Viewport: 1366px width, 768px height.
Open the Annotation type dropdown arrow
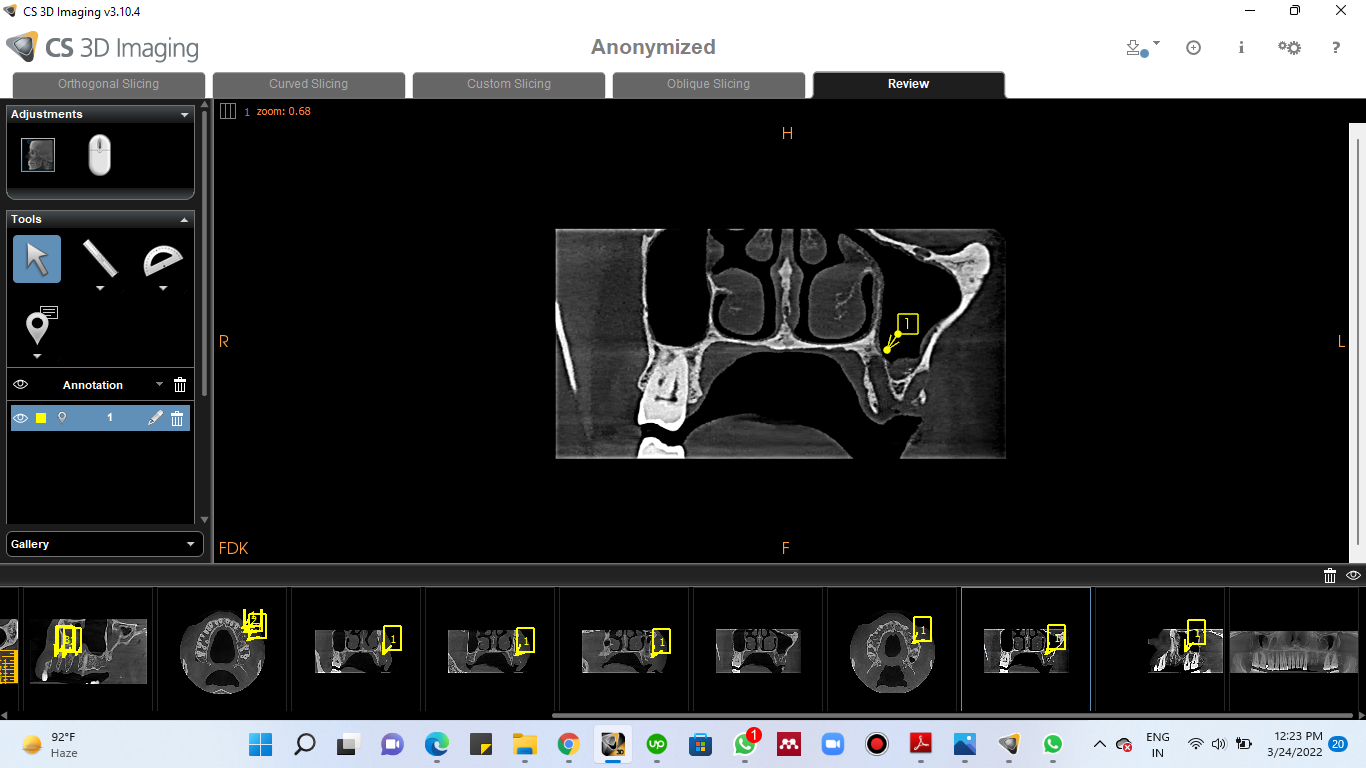[x=159, y=385]
